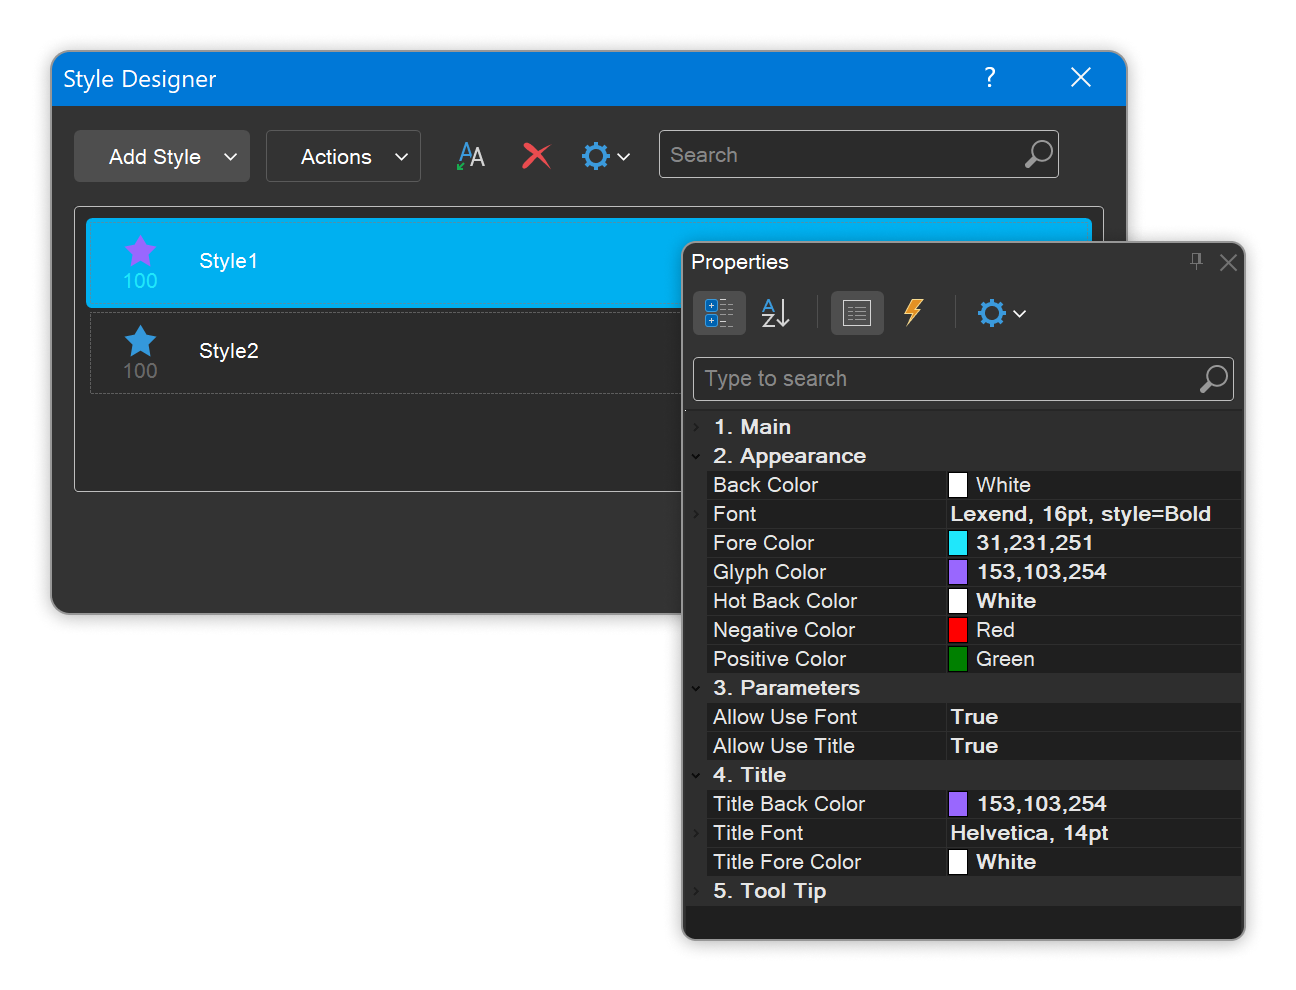Image resolution: width=1296 pixels, height=990 pixels.
Task: Click the Negative Color red swatch
Action: tap(958, 630)
